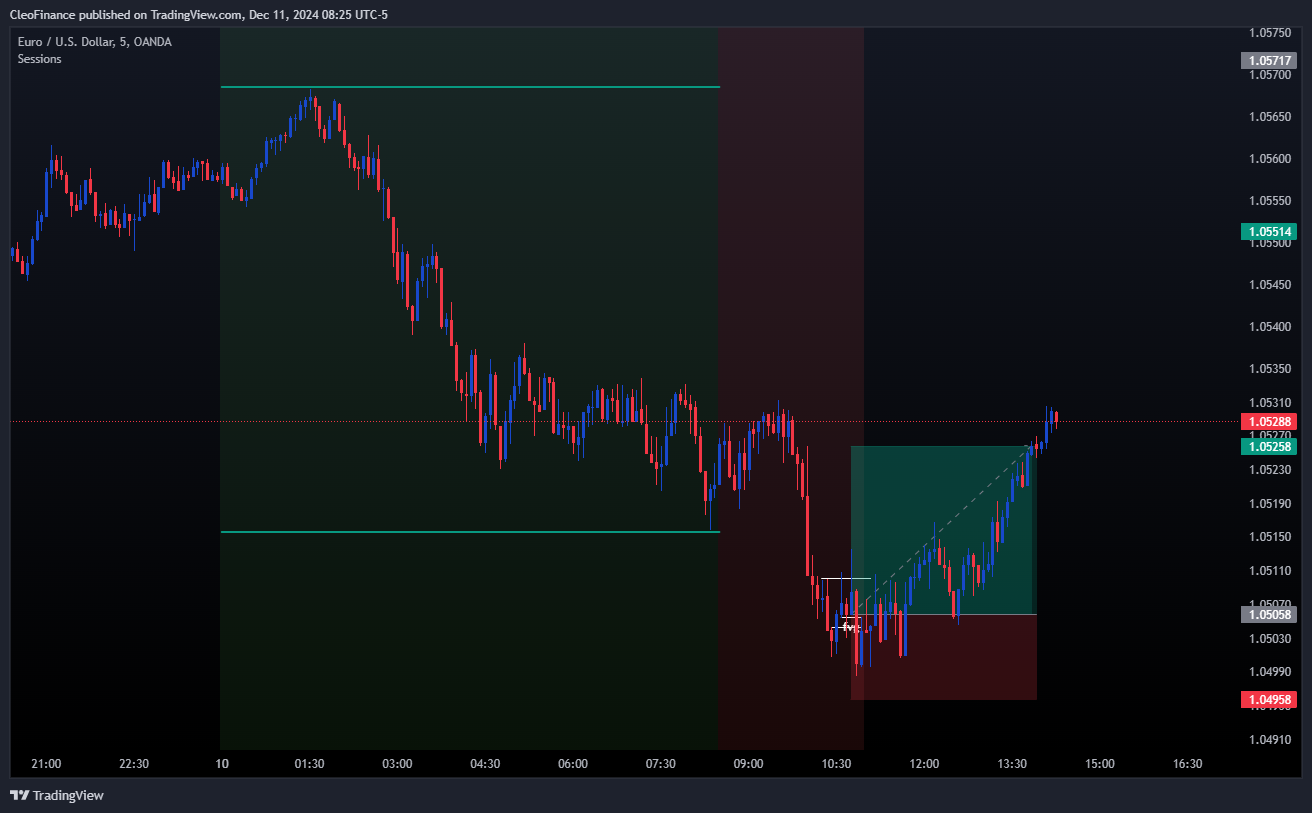Click the 1.05700 price axis value
The height and width of the screenshot is (813, 1312).
(x=1270, y=75)
